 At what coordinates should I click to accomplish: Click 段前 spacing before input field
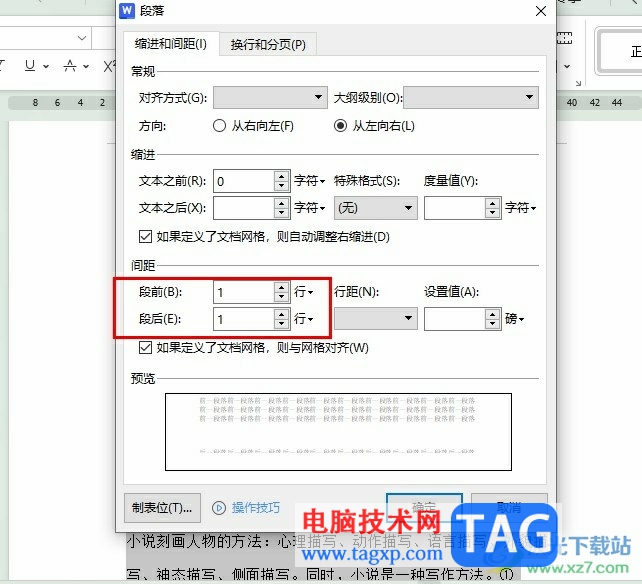click(x=244, y=292)
